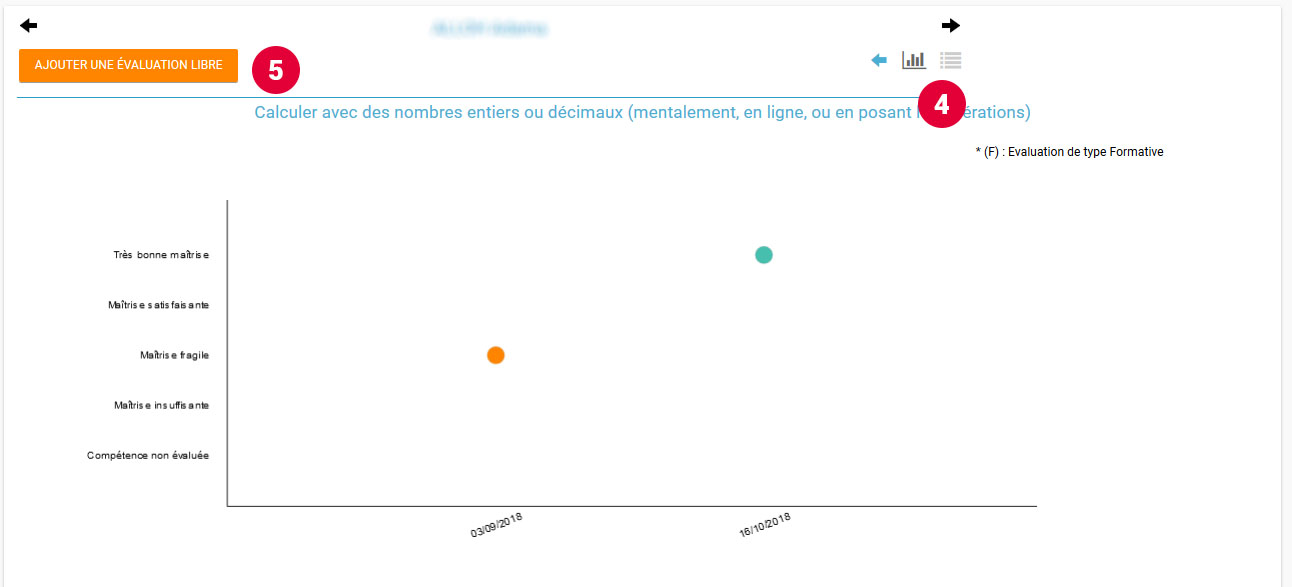Image resolution: width=1292 pixels, height=587 pixels.
Task: Click the red badge numbered 4
Action: [x=941, y=104]
